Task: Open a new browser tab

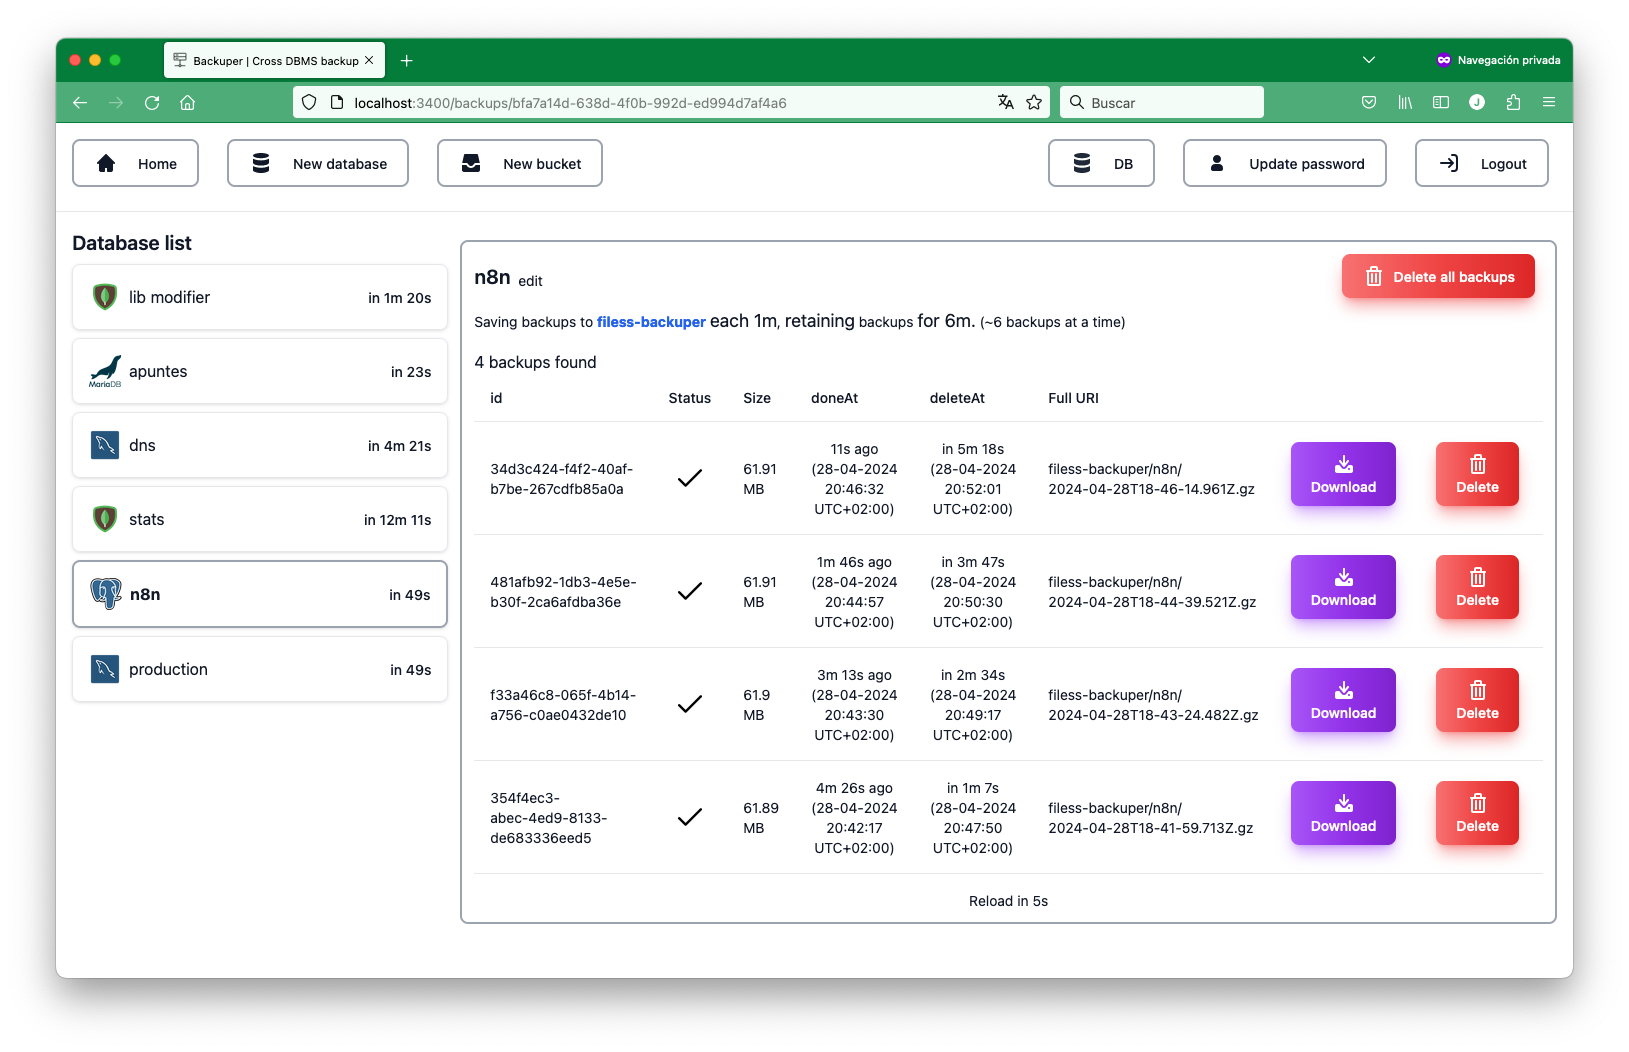Action: coord(407,61)
